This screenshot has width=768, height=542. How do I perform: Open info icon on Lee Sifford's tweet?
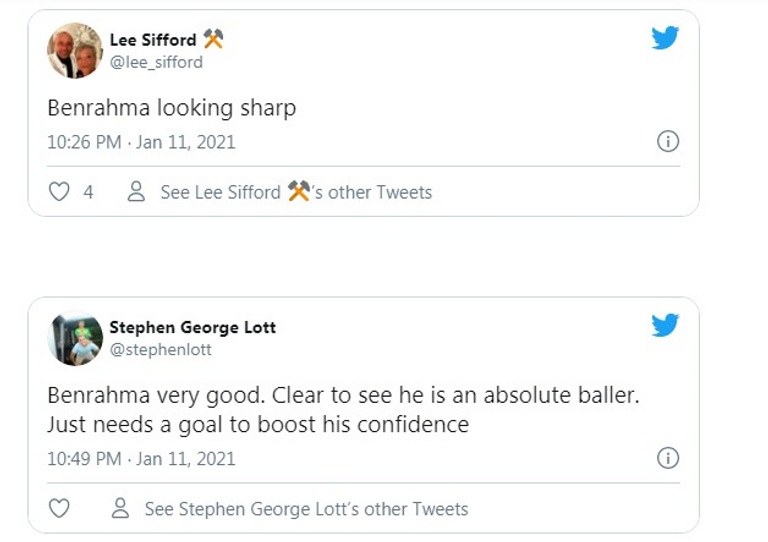tap(667, 142)
